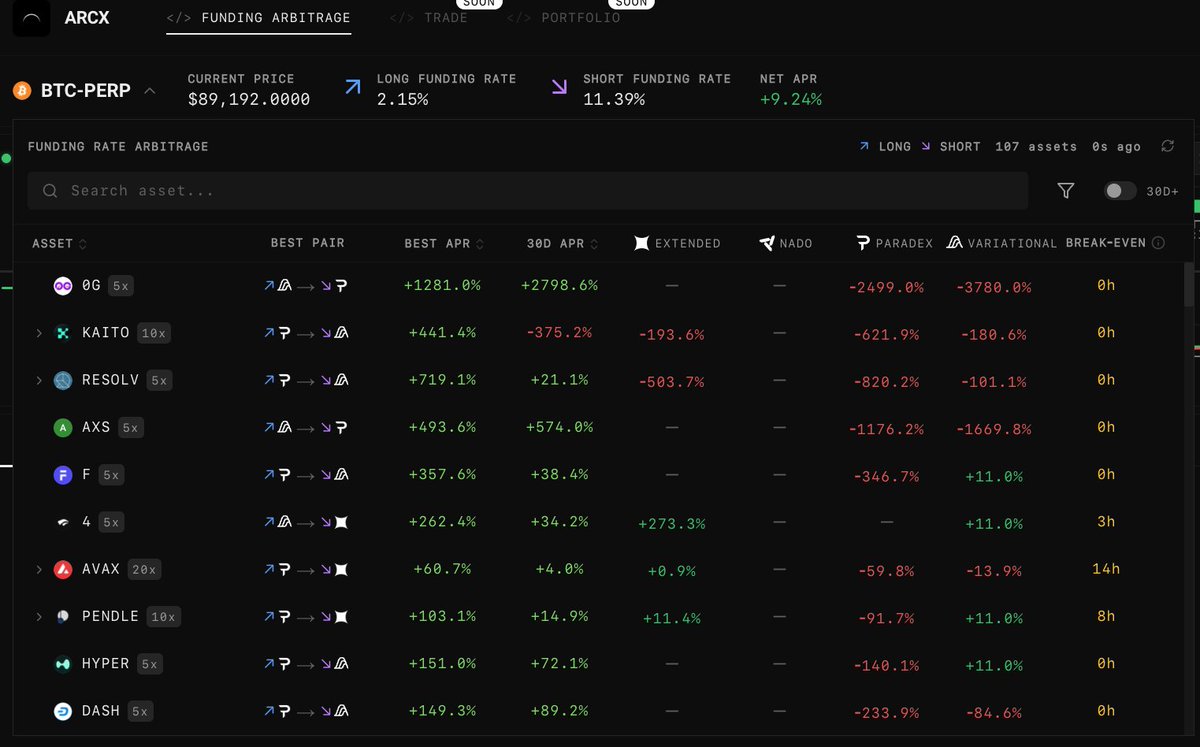Click the BEST PAIR column header
This screenshot has width=1200, height=747.
coord(307,243)
